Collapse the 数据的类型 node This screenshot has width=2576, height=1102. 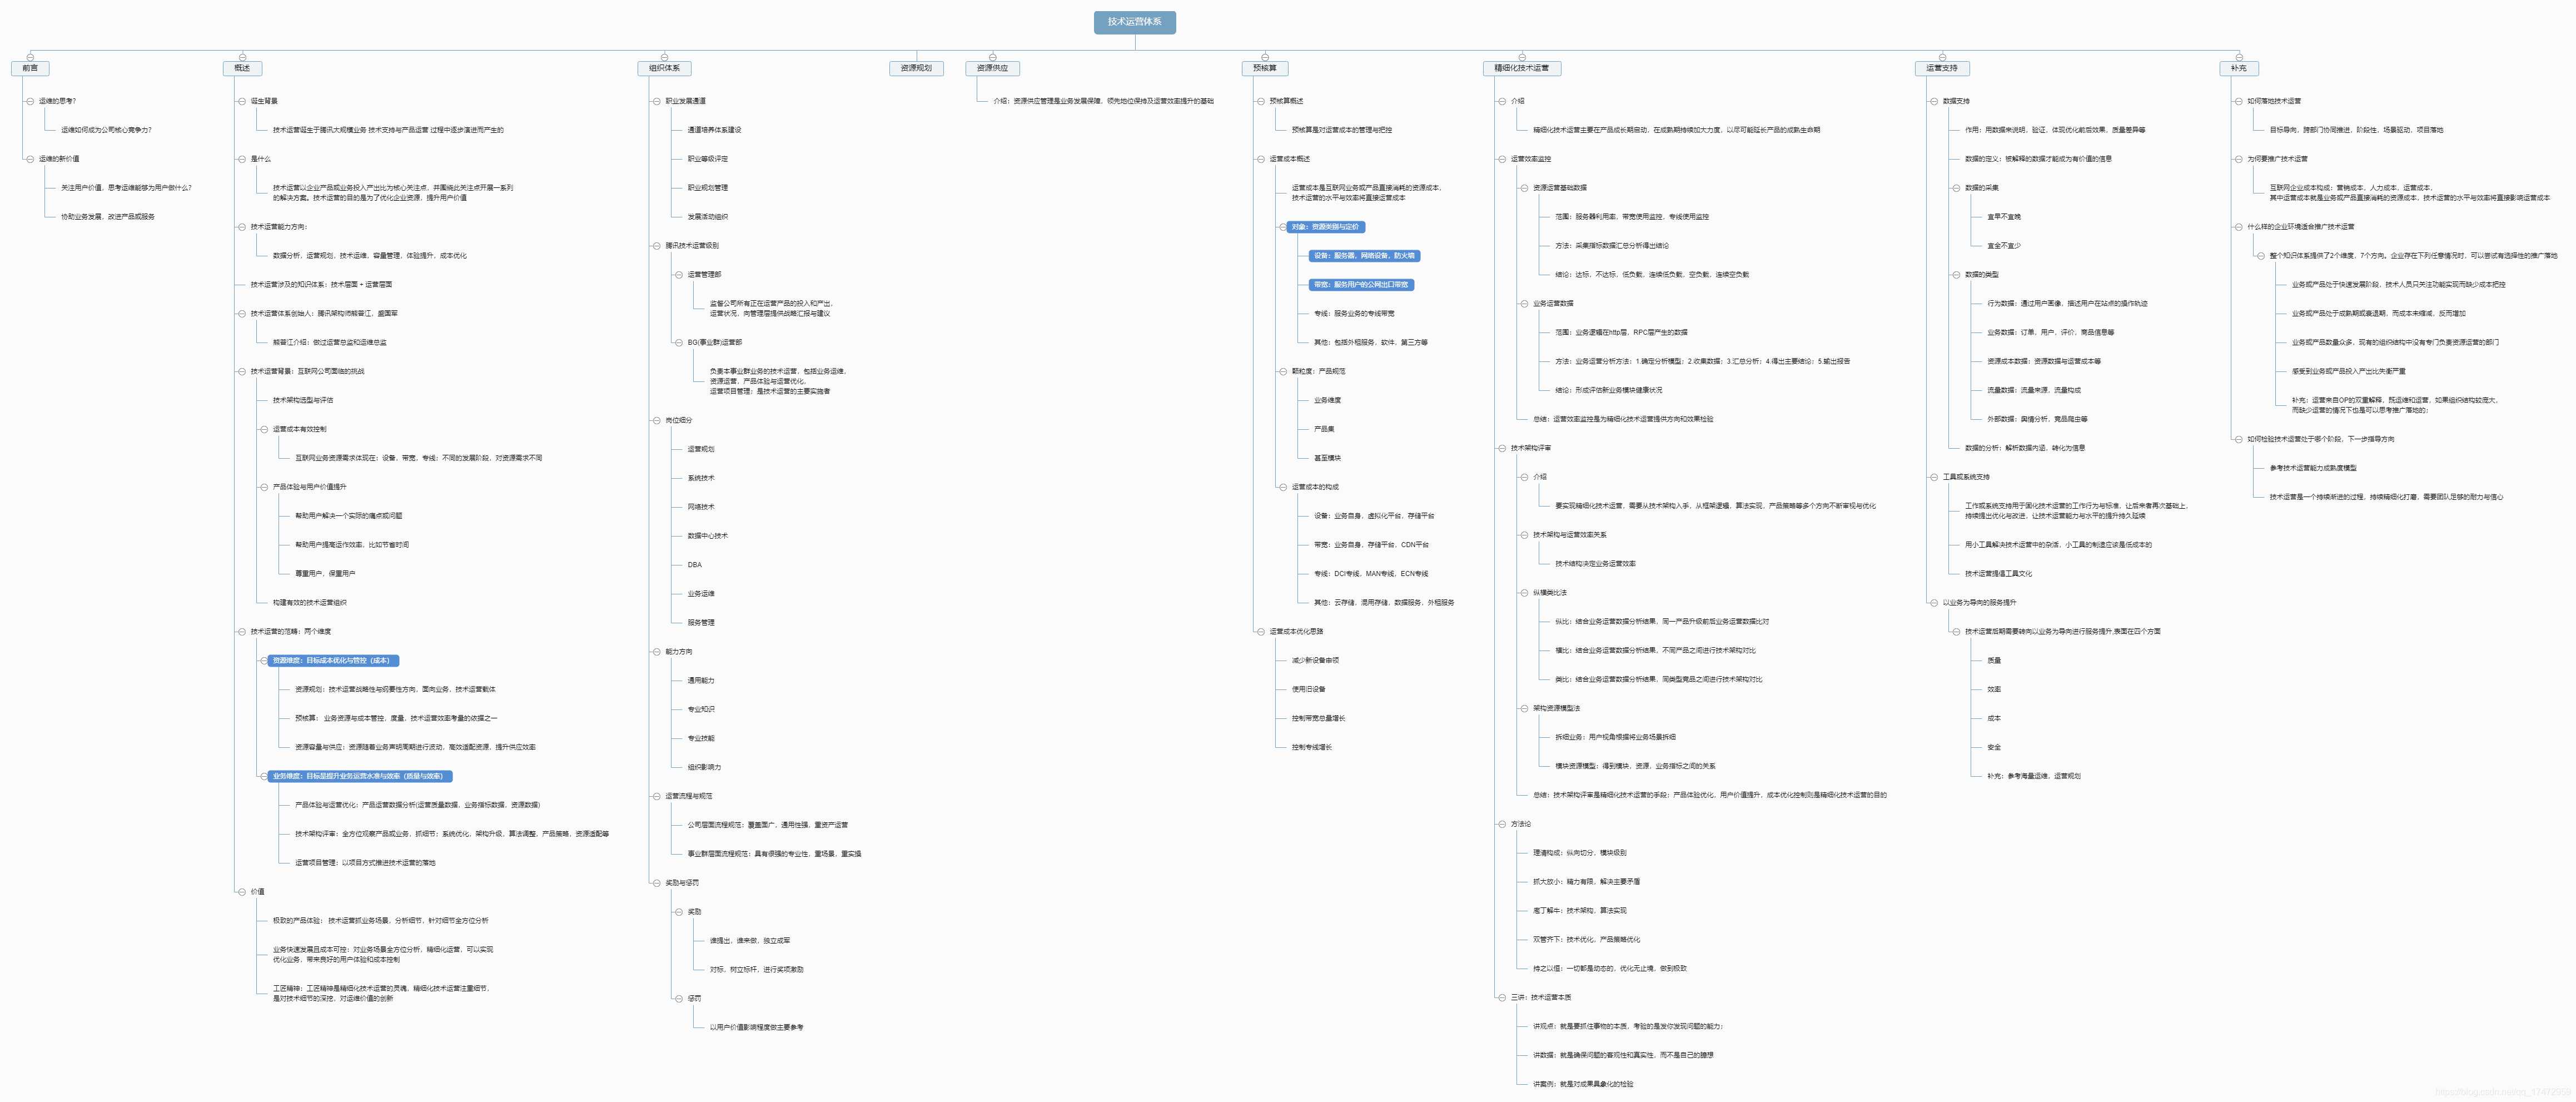(x=1956, y=275)
